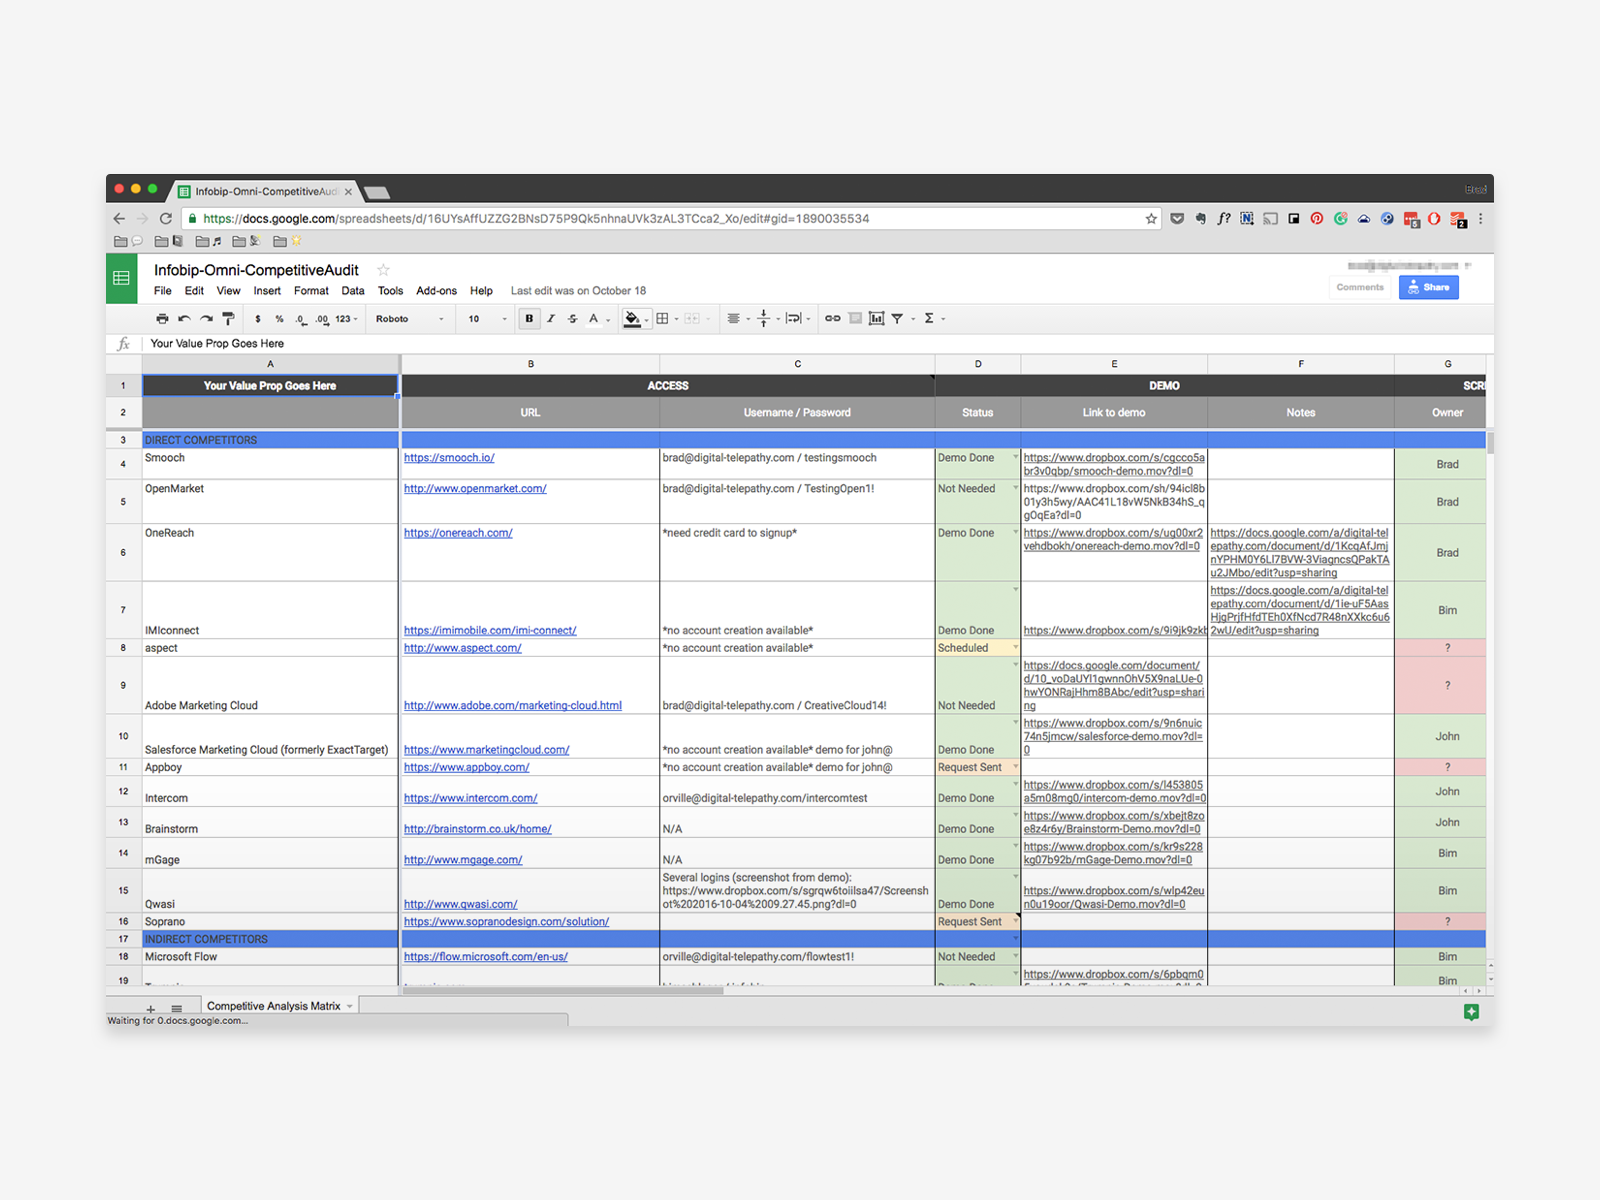Open Appboy Request Sent dropdown arrow
Viewport: 1600px width, 1200px height.
click(x=1016, y=767)
